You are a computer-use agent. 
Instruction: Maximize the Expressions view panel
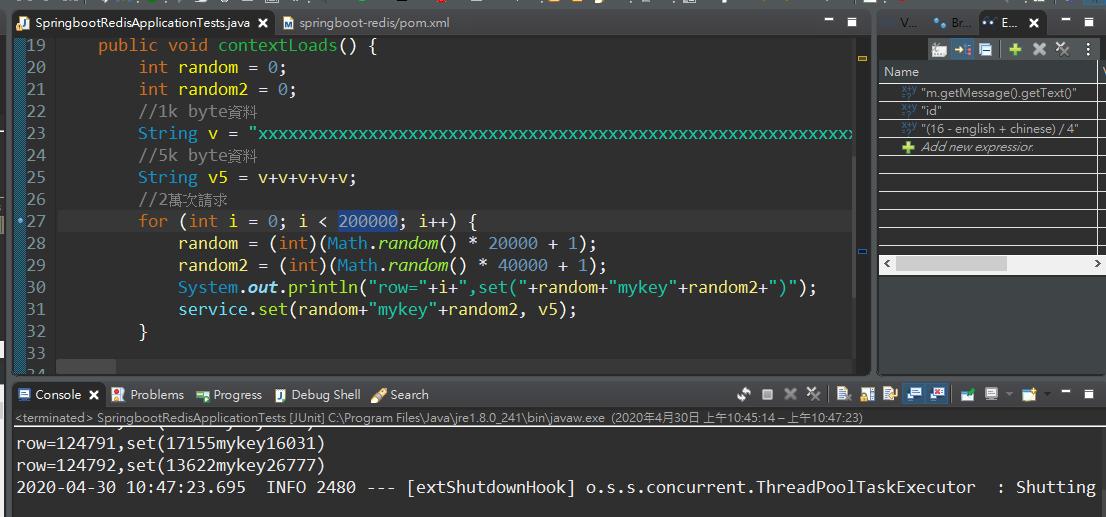tap(1089, 22)
